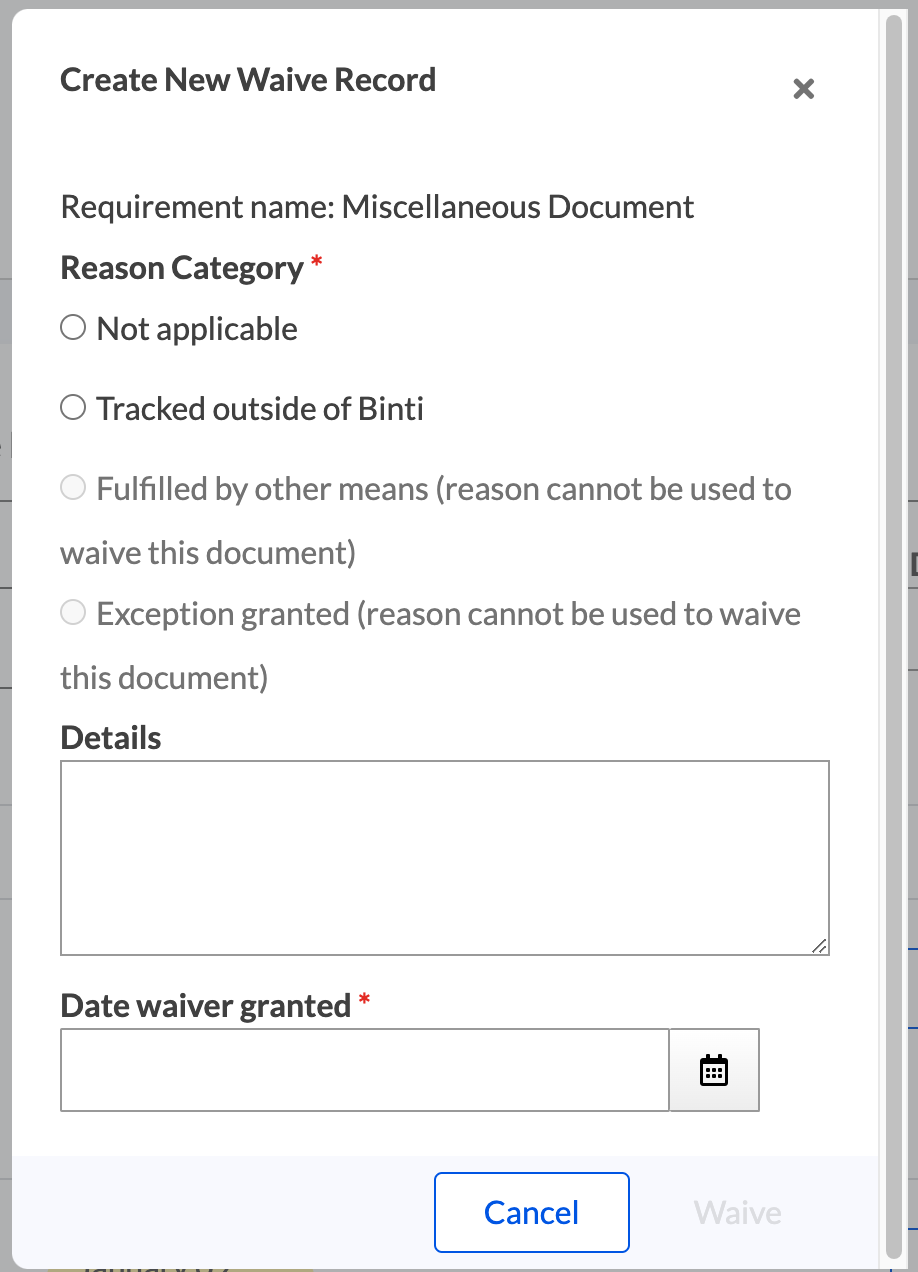Click inside the Details text area
Viewport: 918px width, 1272px height.
(x=444, y=857)
